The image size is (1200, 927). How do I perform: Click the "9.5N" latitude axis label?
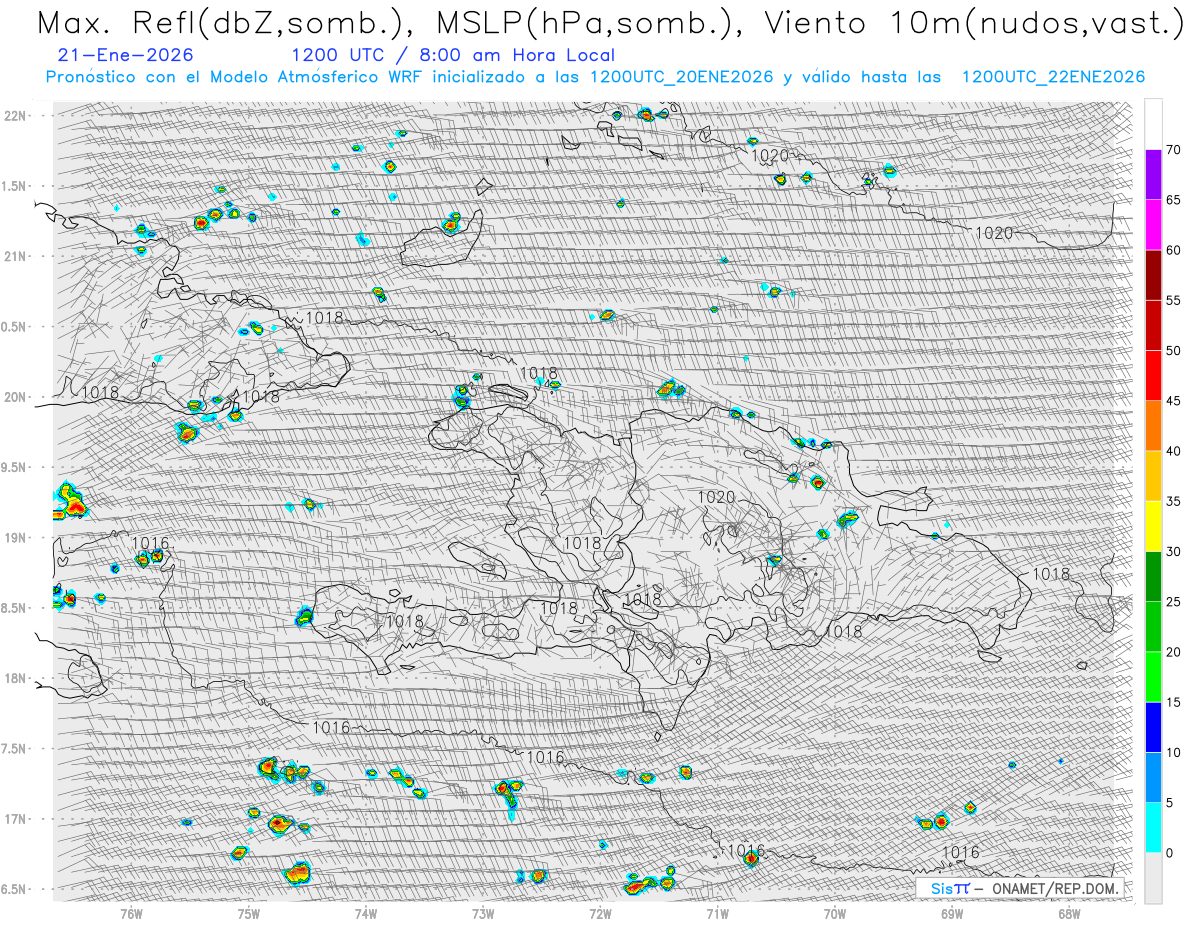coord(14,467)
